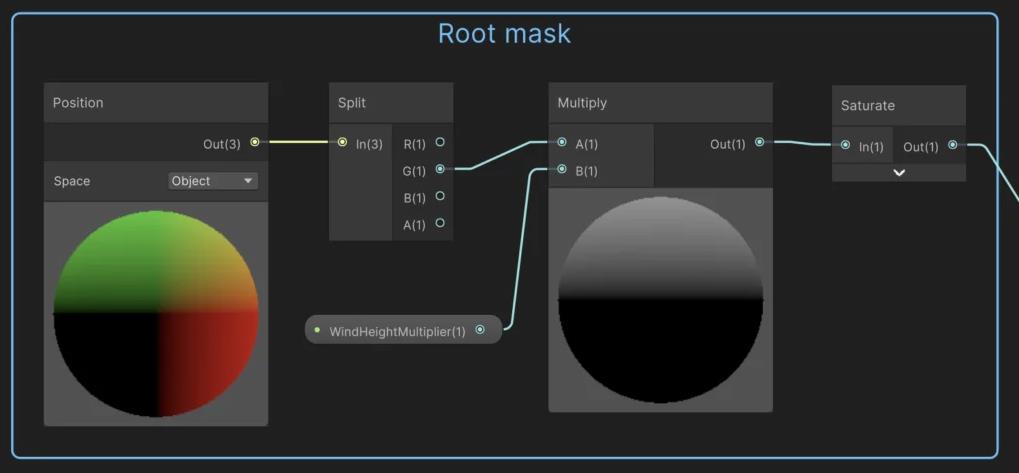This screenshot has height=473, width=1019.
Task: Click the Multiply node Out(1) port
Action: tap(759, 142)
